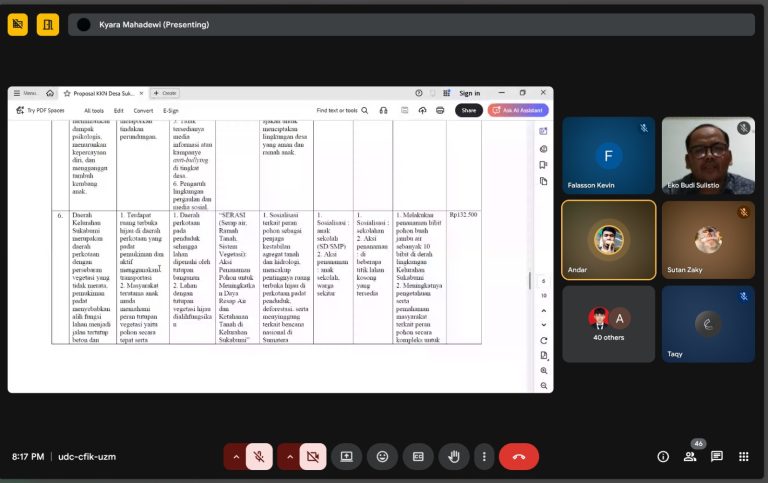Open the chat with everyone panel

717,457
